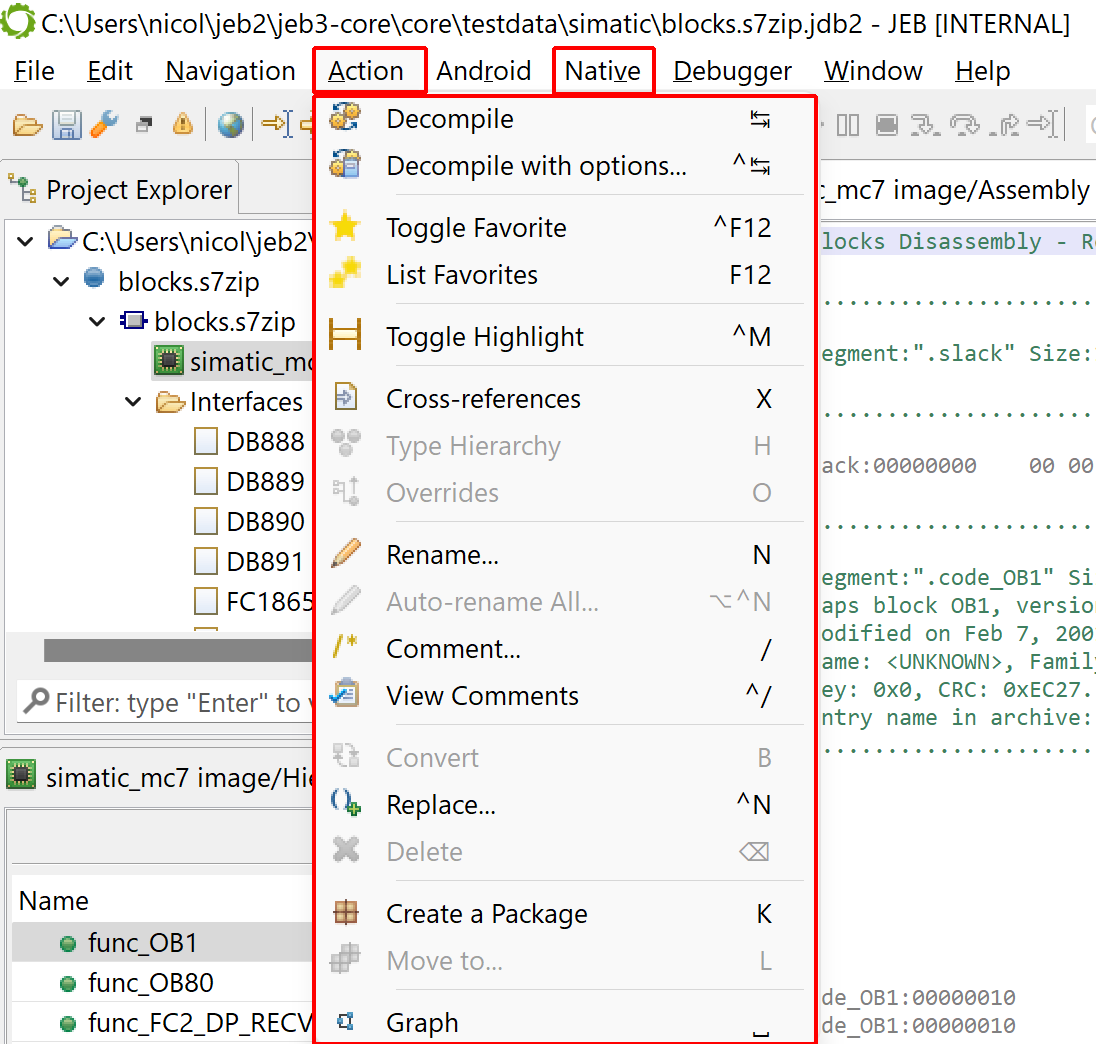Viewport: 1096px width, 1044px height.
Task: Click the Delete menu entry
Action: pos(565,851)
